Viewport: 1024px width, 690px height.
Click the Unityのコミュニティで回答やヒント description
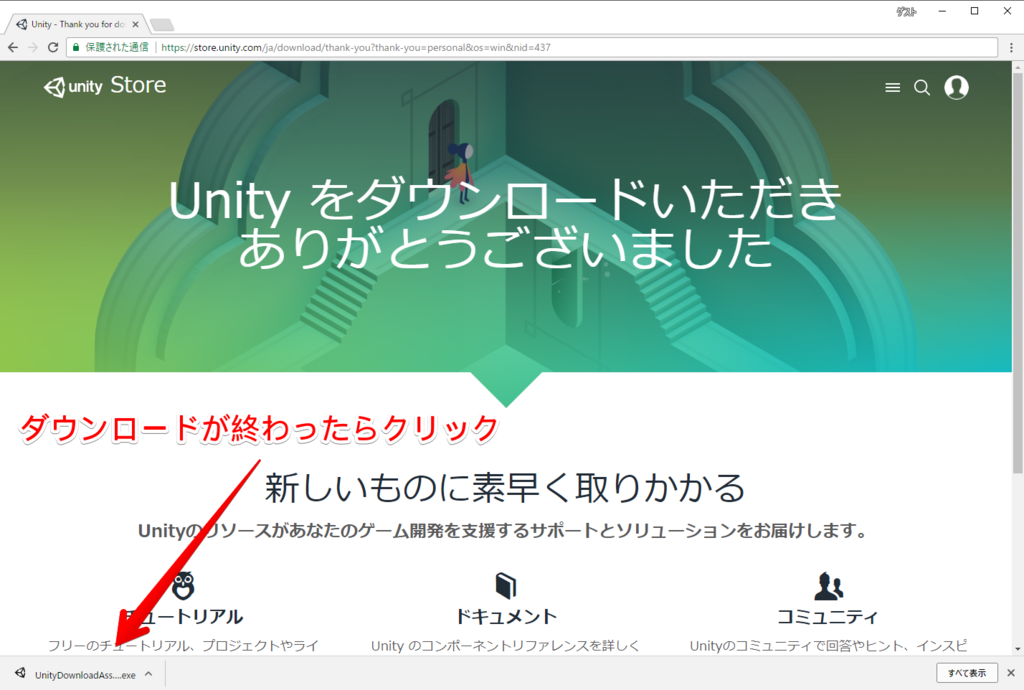point(828,646)
